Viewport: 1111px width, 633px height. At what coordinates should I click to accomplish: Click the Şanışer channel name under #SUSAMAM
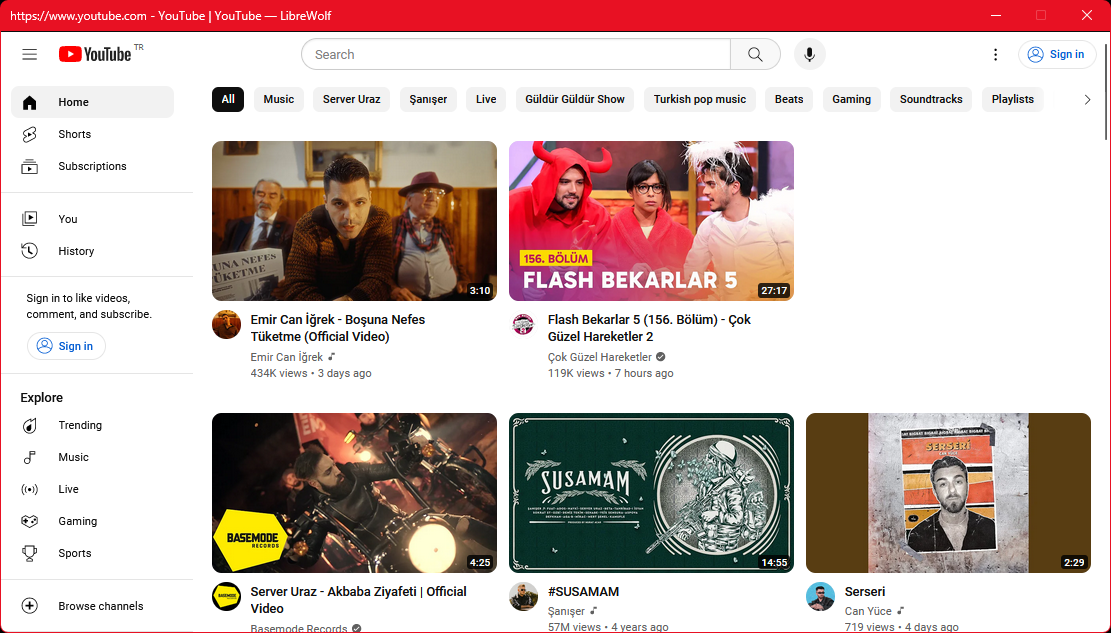click(566, 611)
